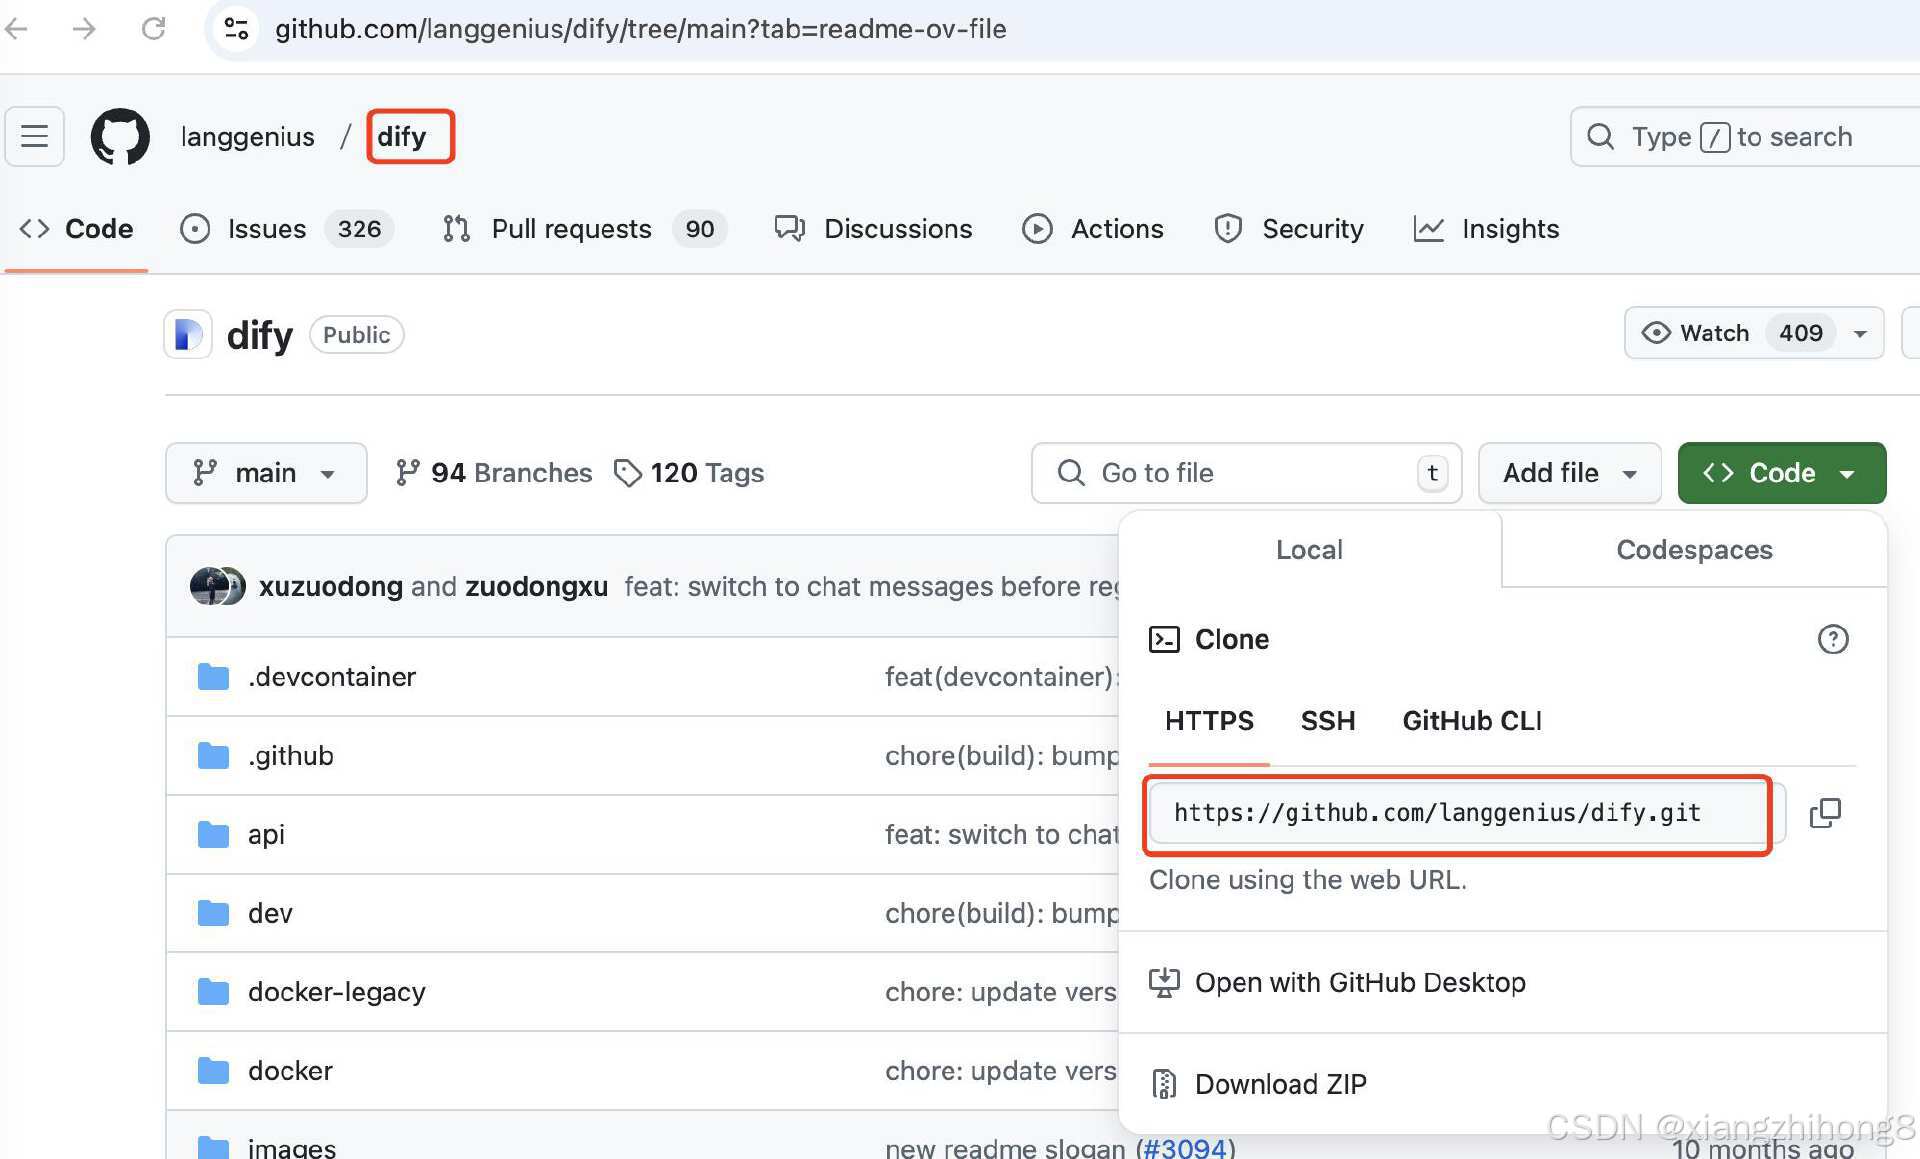Click Download ZIP
Viewport: 1920px width, 1159px height.
coord(1281,1084)
